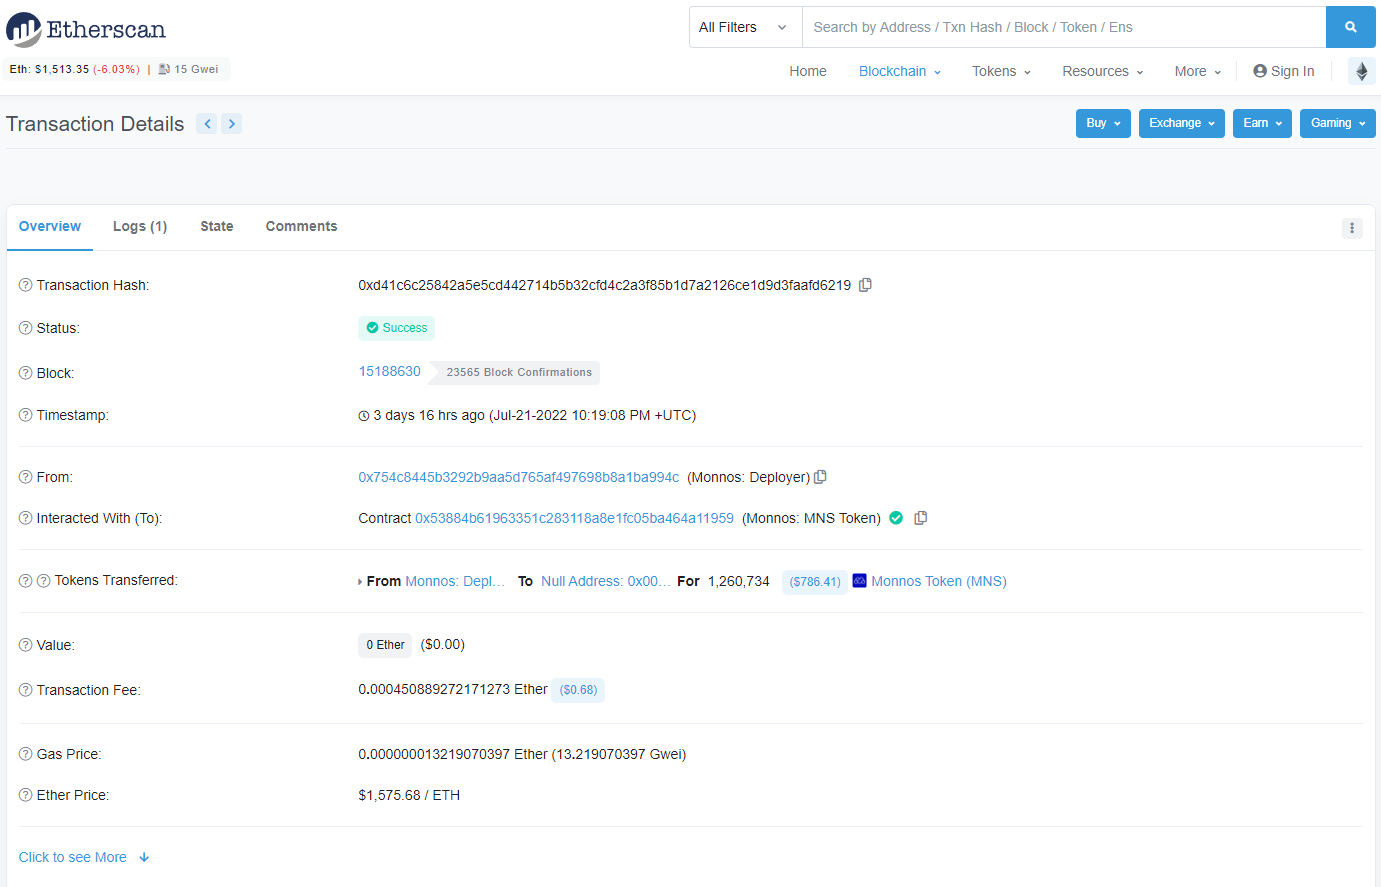Click the Monnos token logo icon
The image size is (1381, 887).
coord(859,580)
